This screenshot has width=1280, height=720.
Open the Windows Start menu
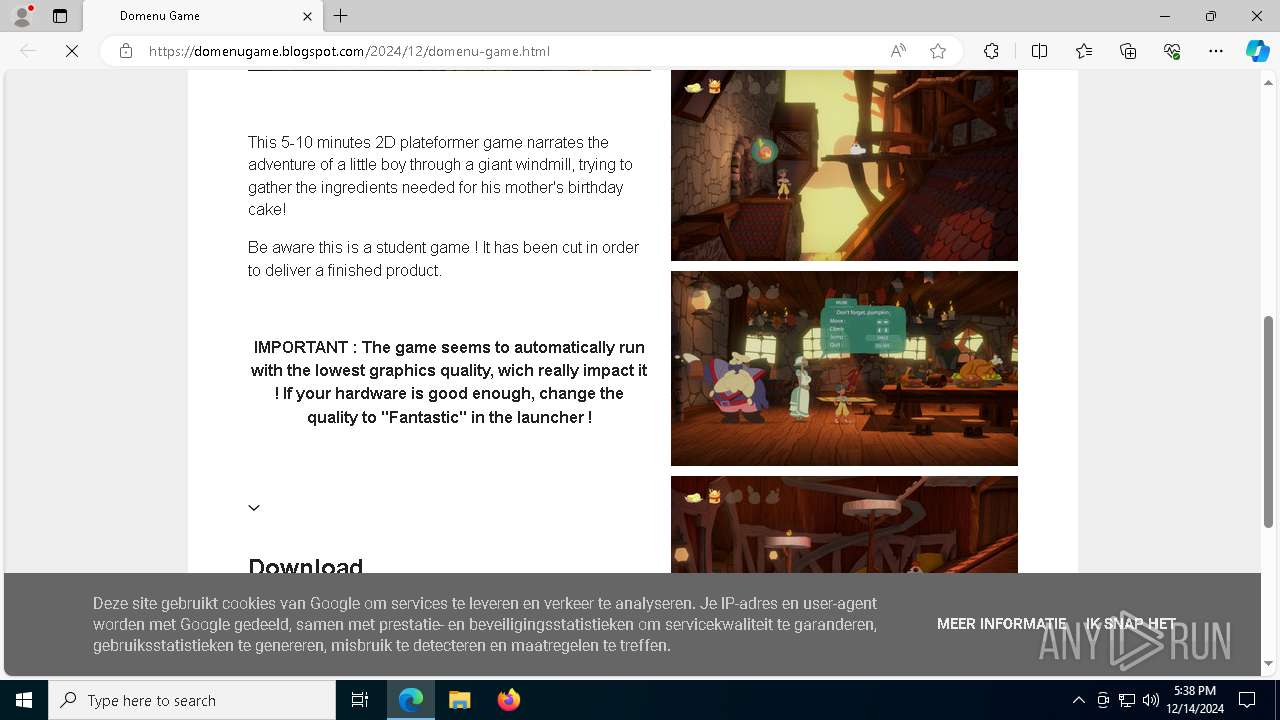point(24,700)
